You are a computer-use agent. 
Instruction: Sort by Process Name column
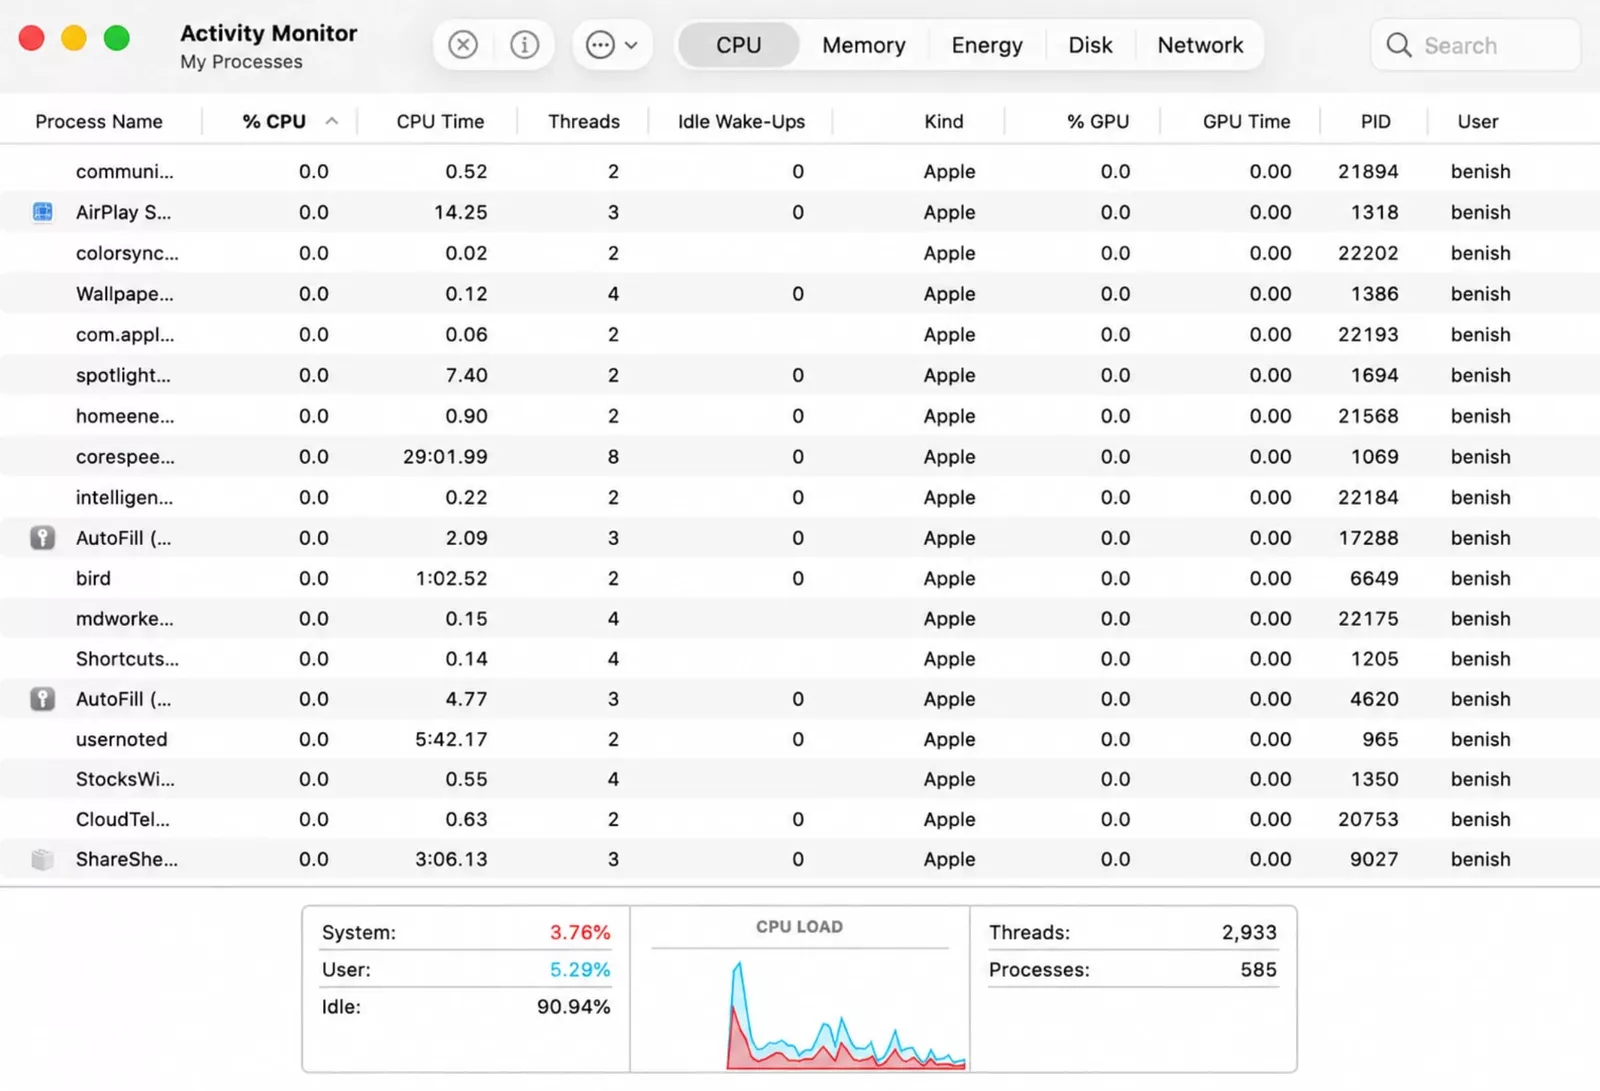(99, 121)
